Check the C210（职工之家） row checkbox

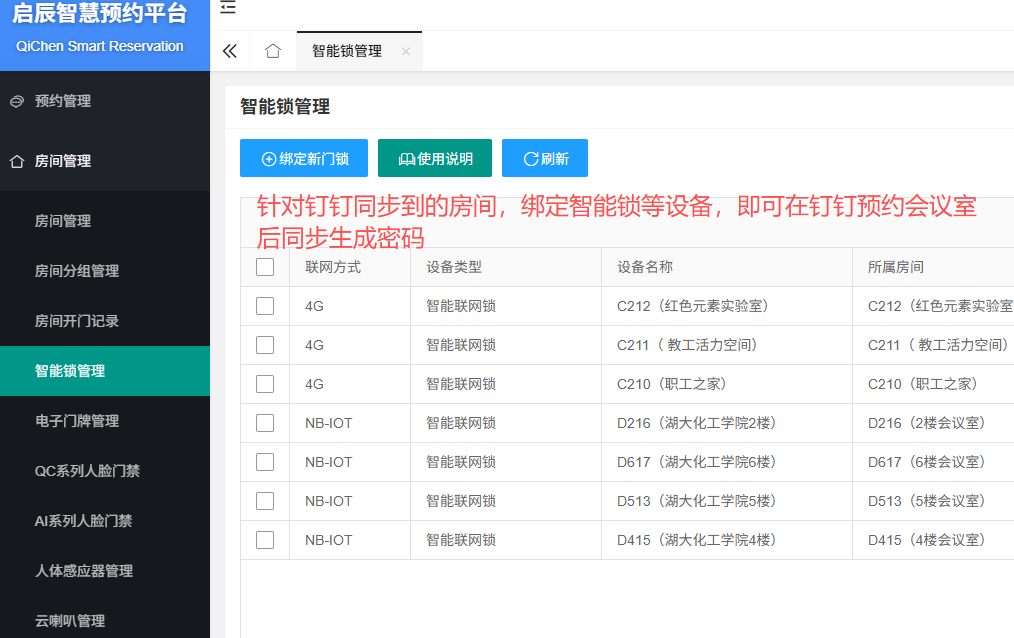[265, 384]
